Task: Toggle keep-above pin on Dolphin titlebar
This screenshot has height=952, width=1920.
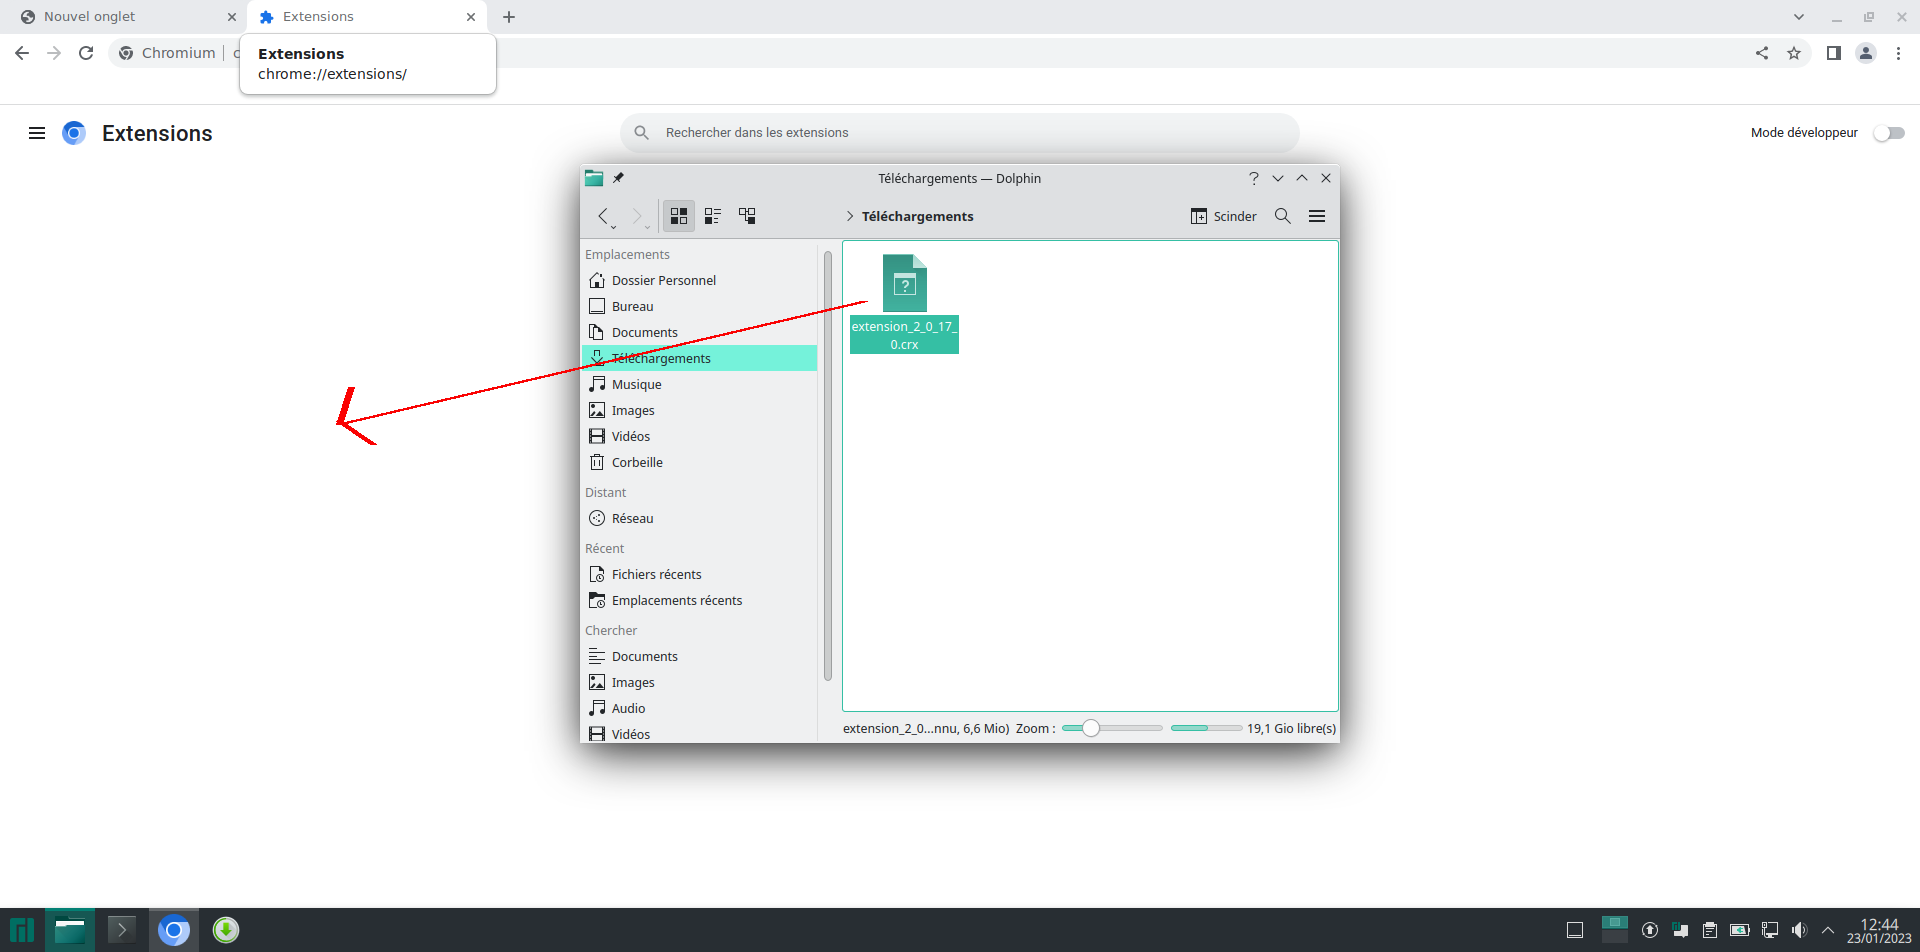Action: pyautogui.click(x=619, y=178)
